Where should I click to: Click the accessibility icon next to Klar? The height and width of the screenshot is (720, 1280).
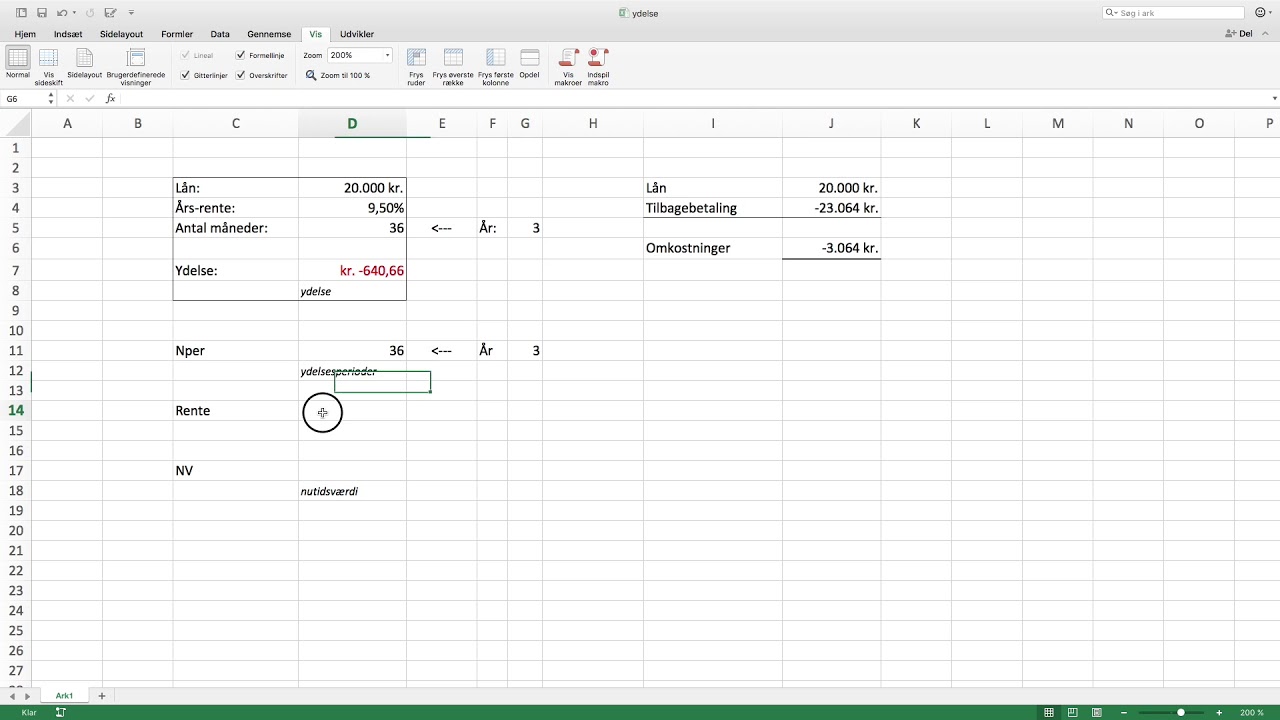tap(60, 713)
